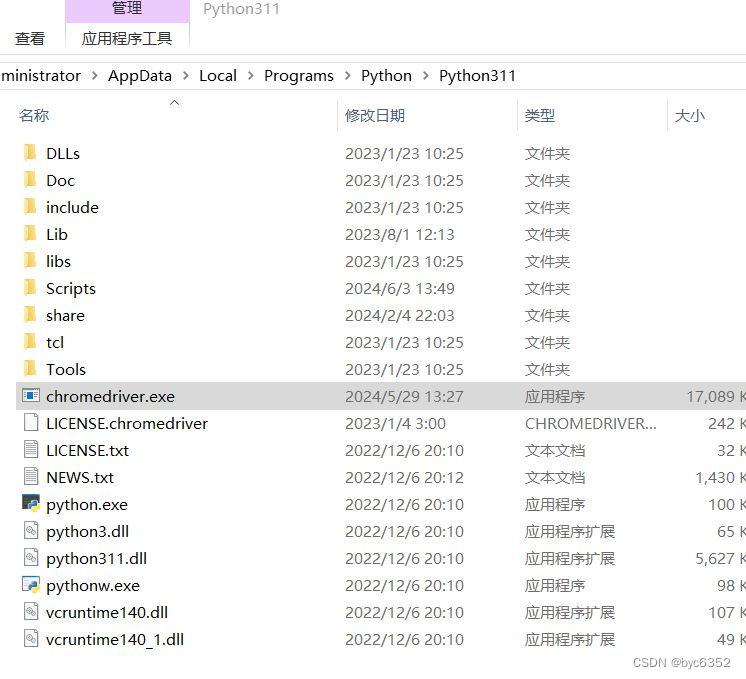Image resolution: width=746 pixels, height=679 pixels.
Task: Click the LICENSE.txt document icon
Action: (31, 450)
